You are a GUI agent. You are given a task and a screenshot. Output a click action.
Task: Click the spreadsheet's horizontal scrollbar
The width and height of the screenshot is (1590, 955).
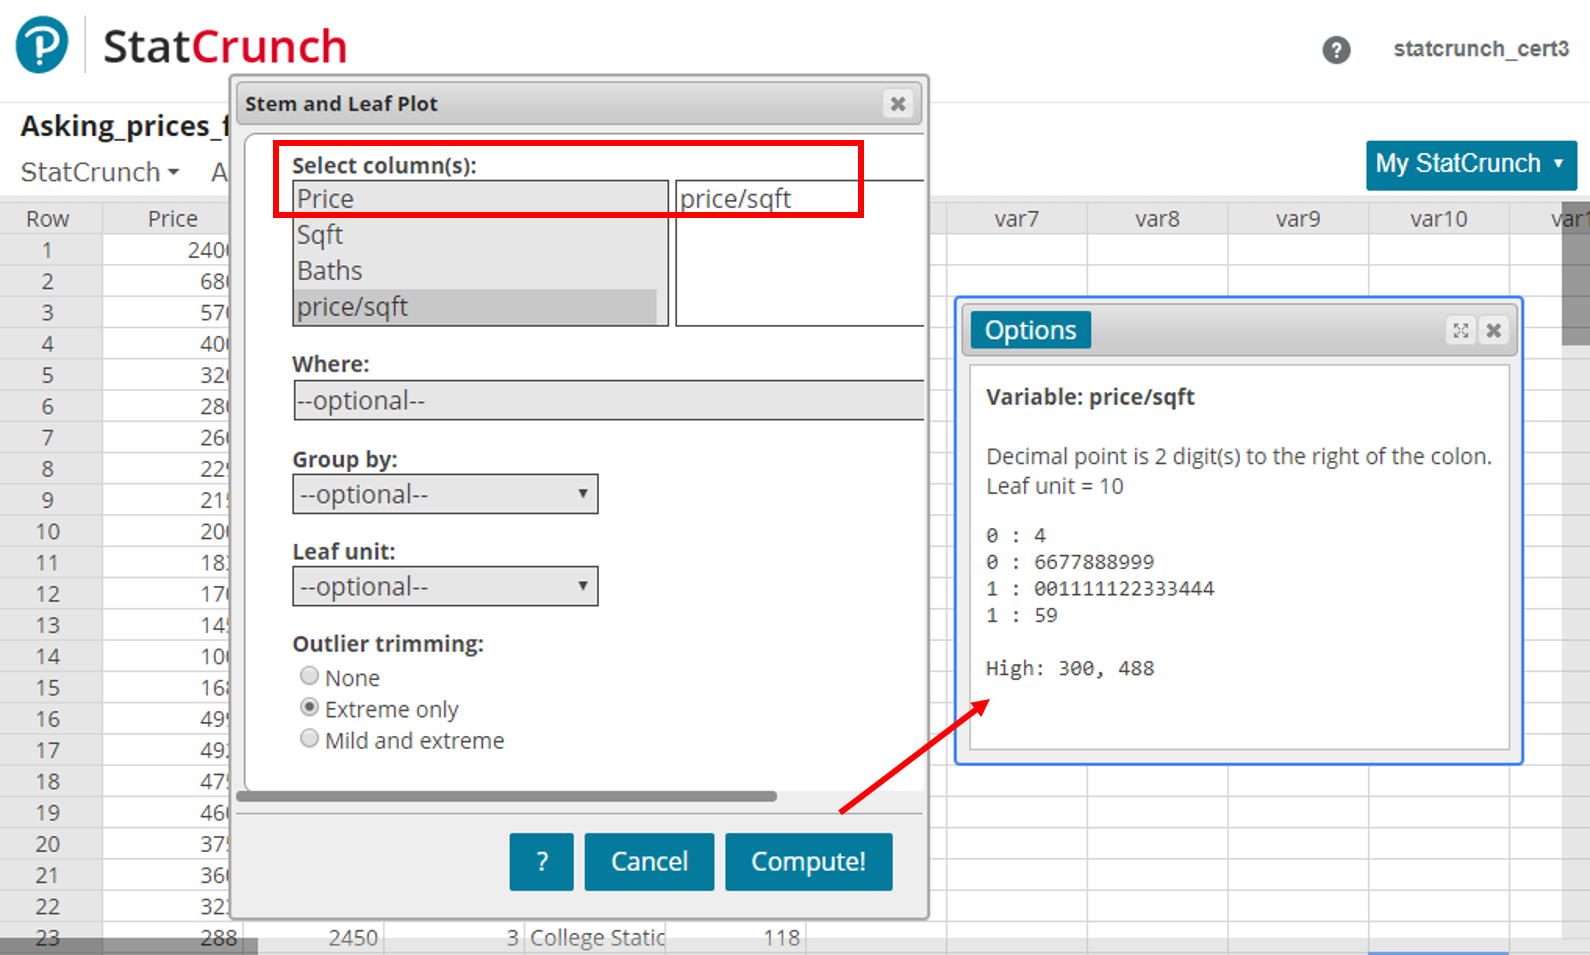(x=128, y=946)
